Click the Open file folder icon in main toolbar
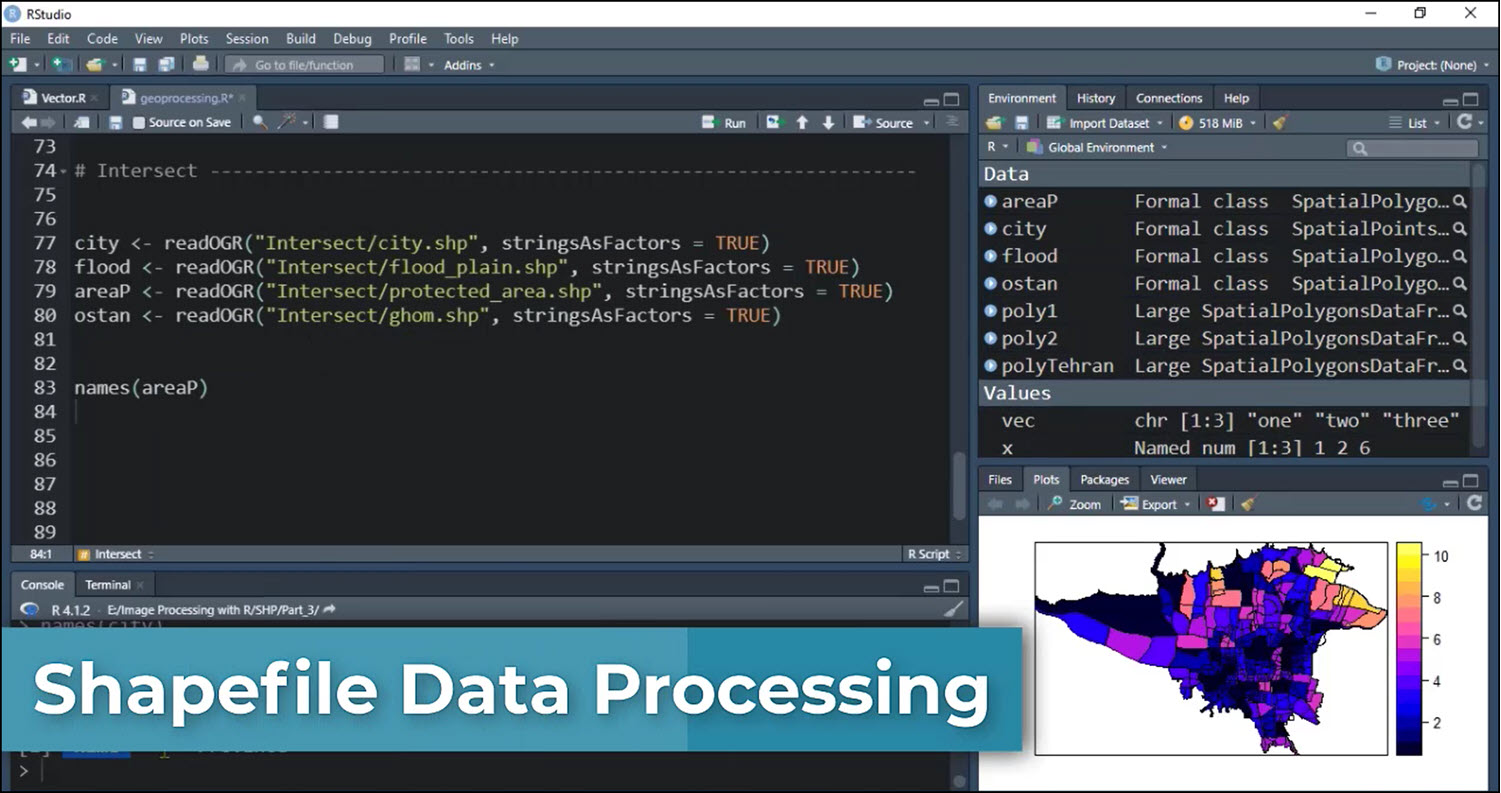 click(x=94, y=64)
